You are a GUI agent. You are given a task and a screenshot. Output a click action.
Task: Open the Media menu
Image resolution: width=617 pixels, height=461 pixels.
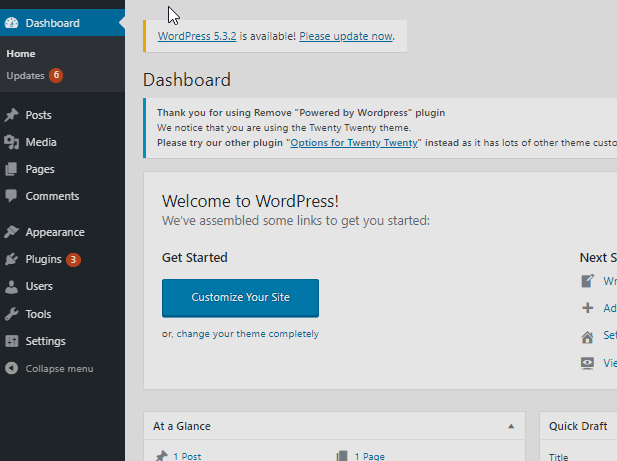(x=41, y=142)
